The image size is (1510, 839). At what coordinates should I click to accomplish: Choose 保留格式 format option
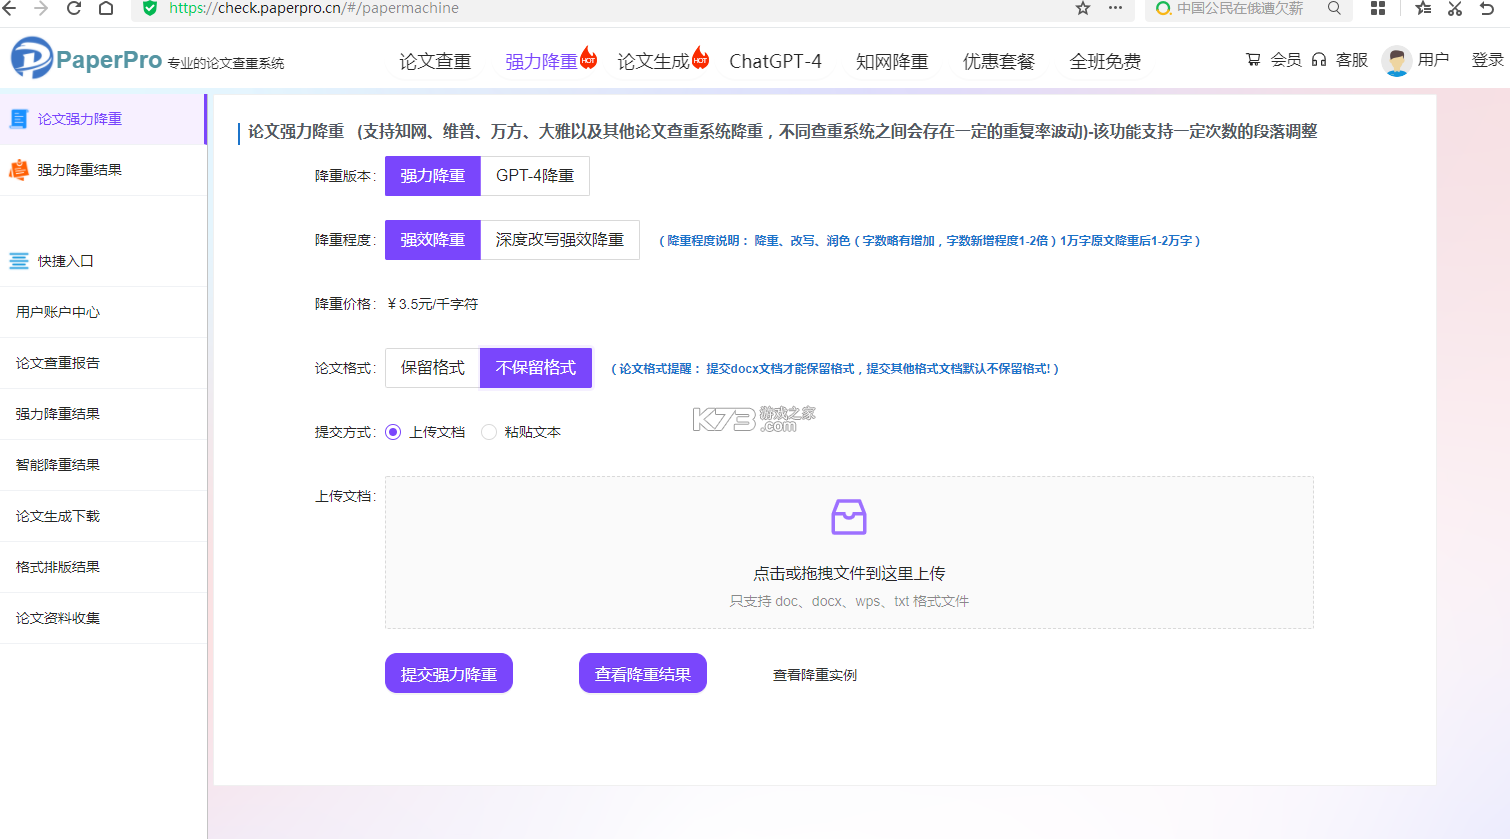click(433, 368)
